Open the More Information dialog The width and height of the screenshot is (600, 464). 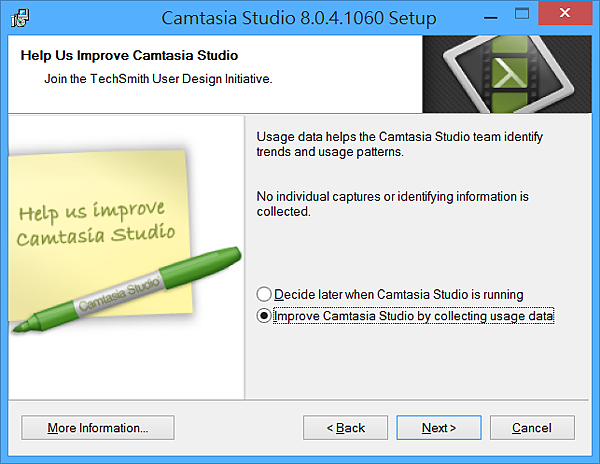[98, 428]
